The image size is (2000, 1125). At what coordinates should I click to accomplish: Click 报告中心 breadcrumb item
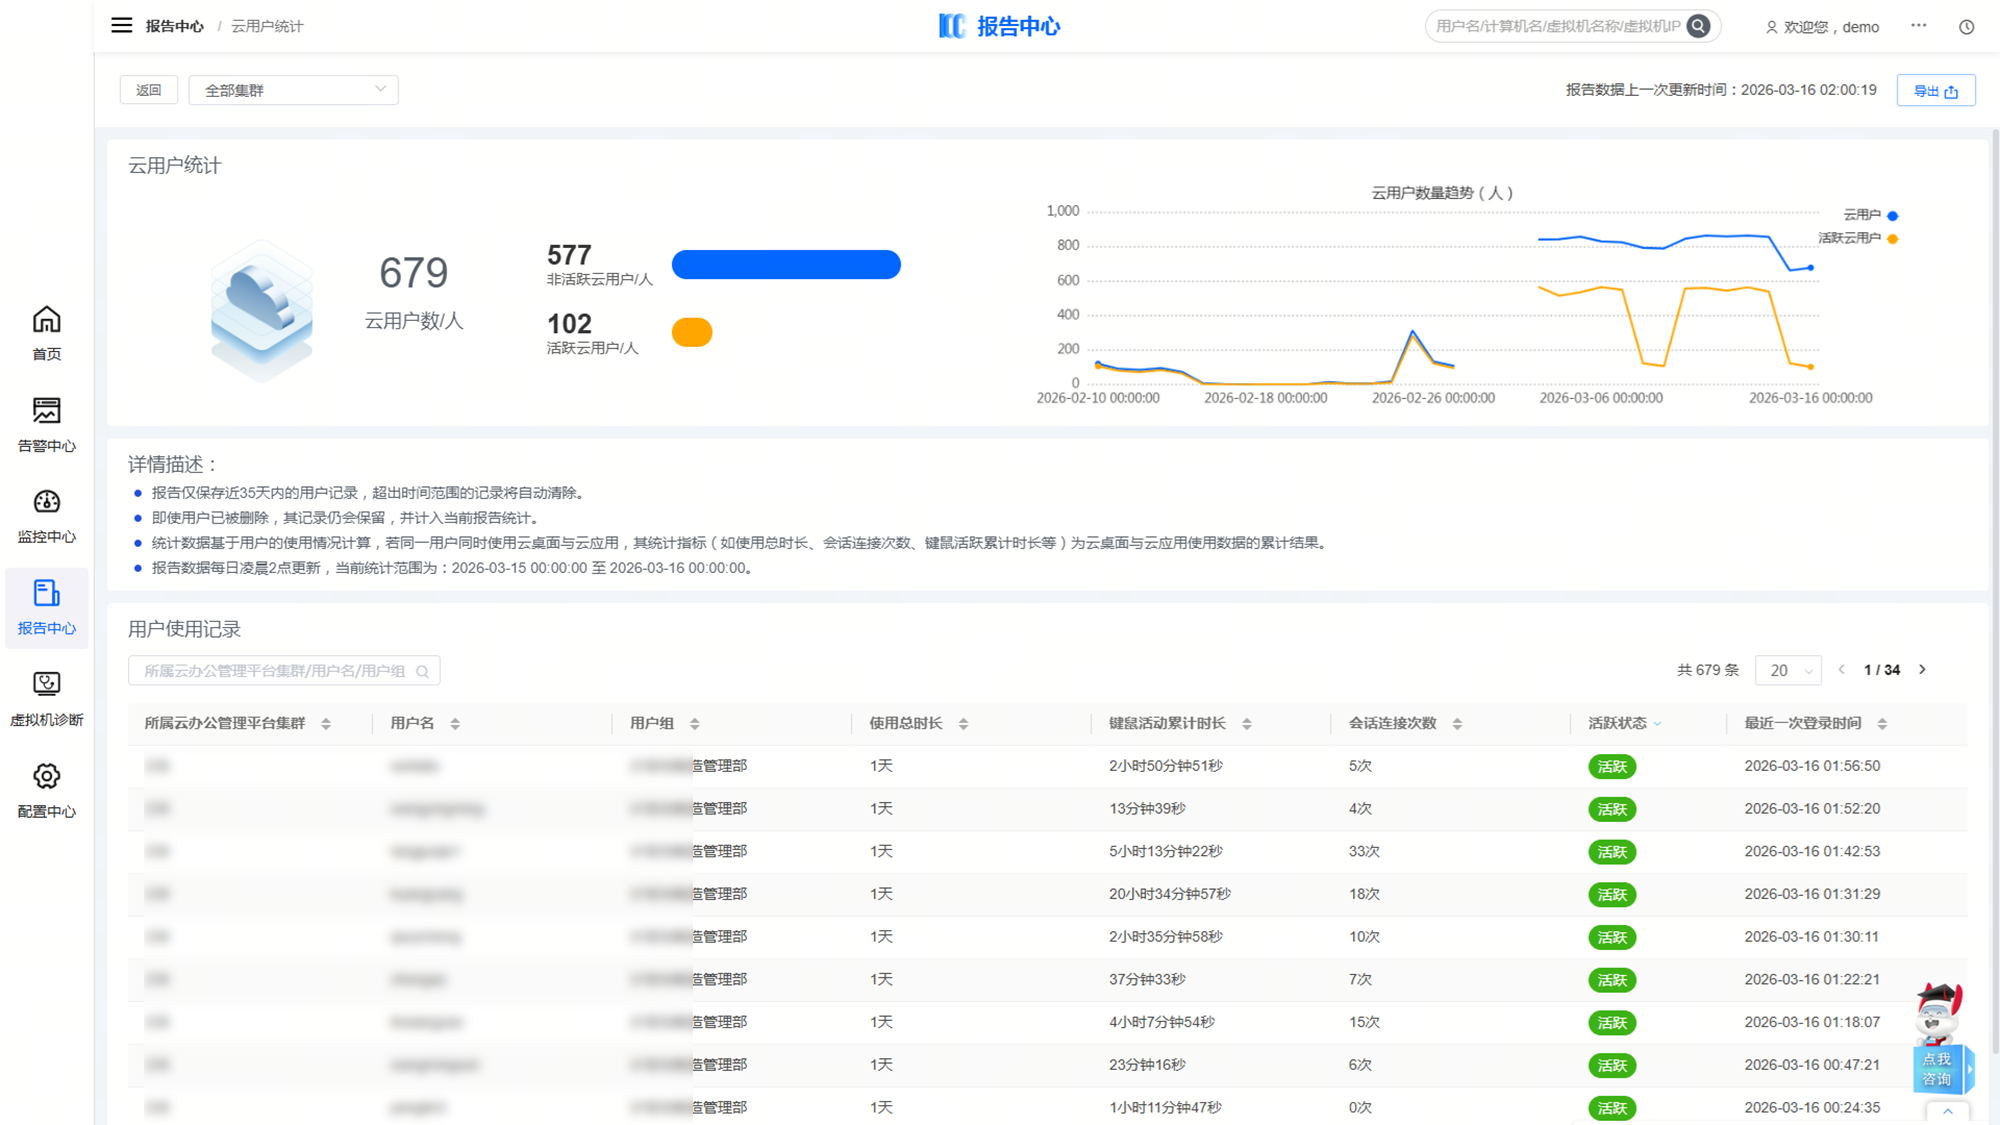tap(174, 26)
